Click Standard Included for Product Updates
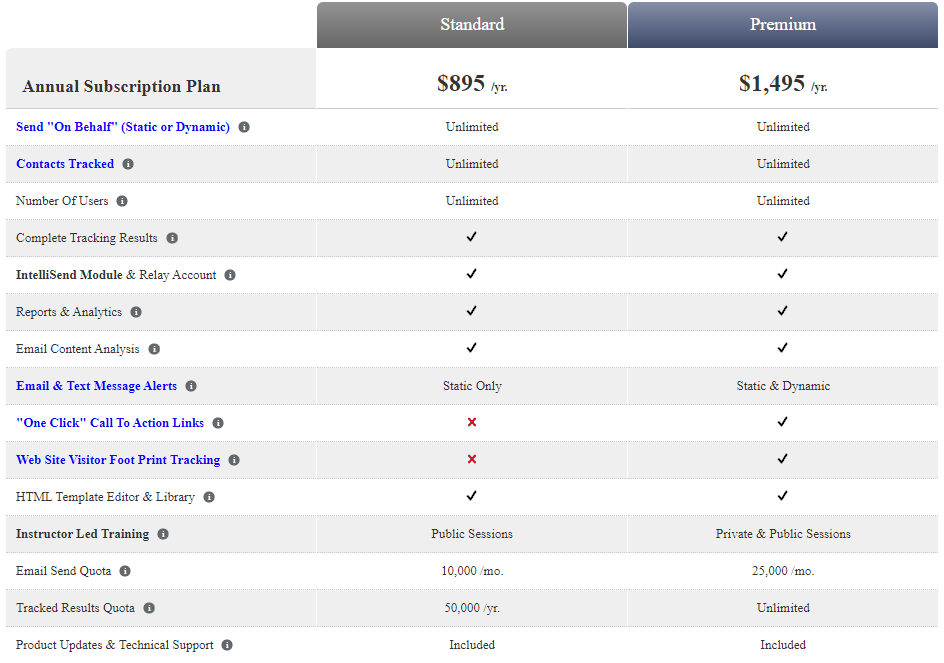 pyautogui.click(x=472, y=645)
